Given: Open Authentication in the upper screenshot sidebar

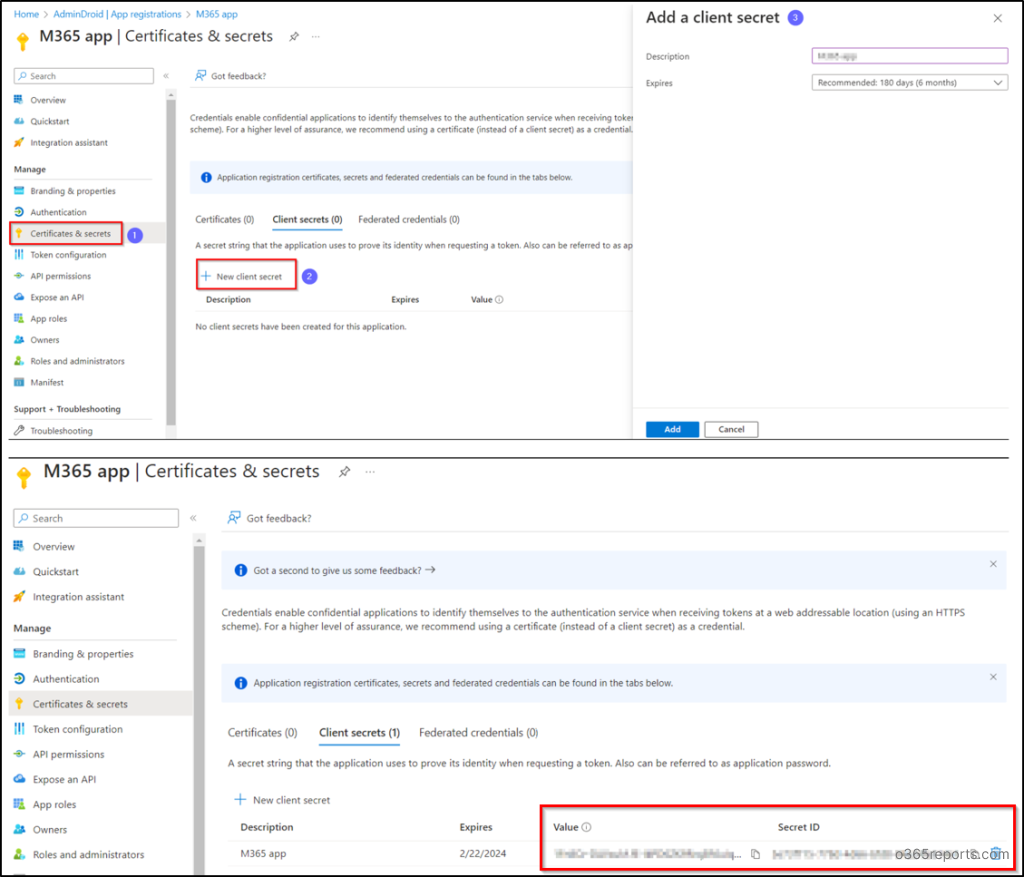Looking at the screenshot, I should click(50, 212).
